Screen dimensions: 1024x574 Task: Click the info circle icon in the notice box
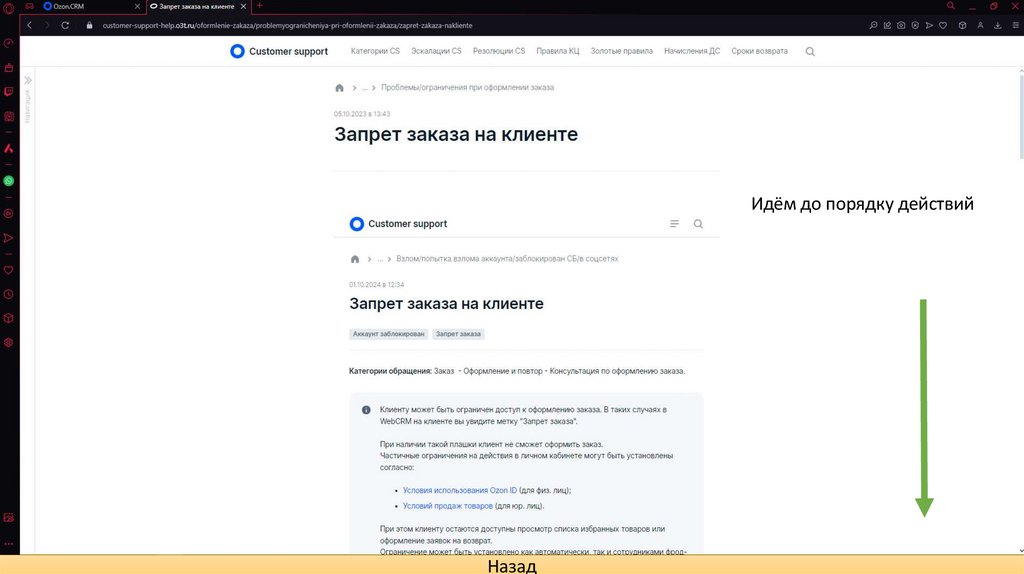click(x=366, y=410)
